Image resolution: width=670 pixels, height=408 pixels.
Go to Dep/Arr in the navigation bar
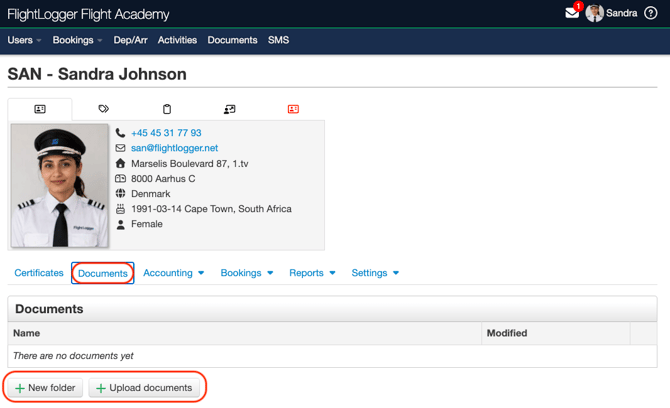130,40
